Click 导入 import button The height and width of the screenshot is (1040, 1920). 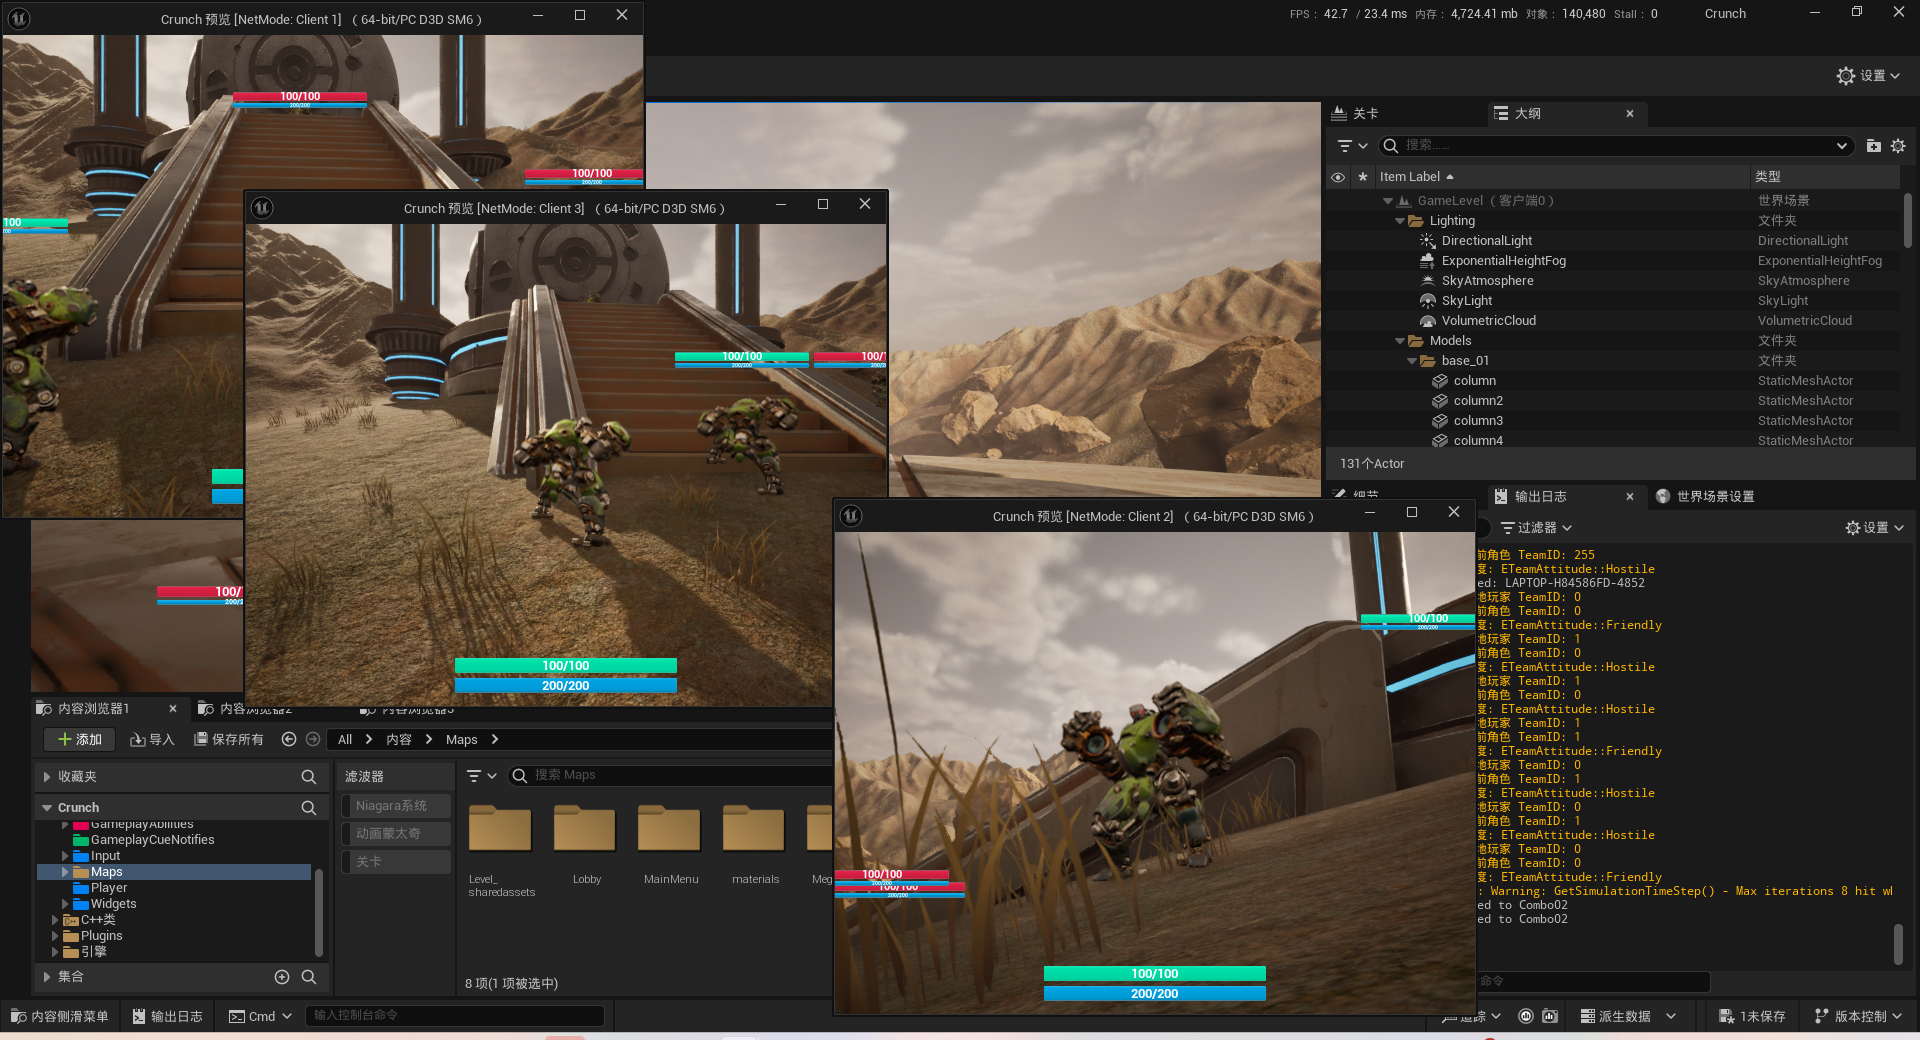[152, 740]
